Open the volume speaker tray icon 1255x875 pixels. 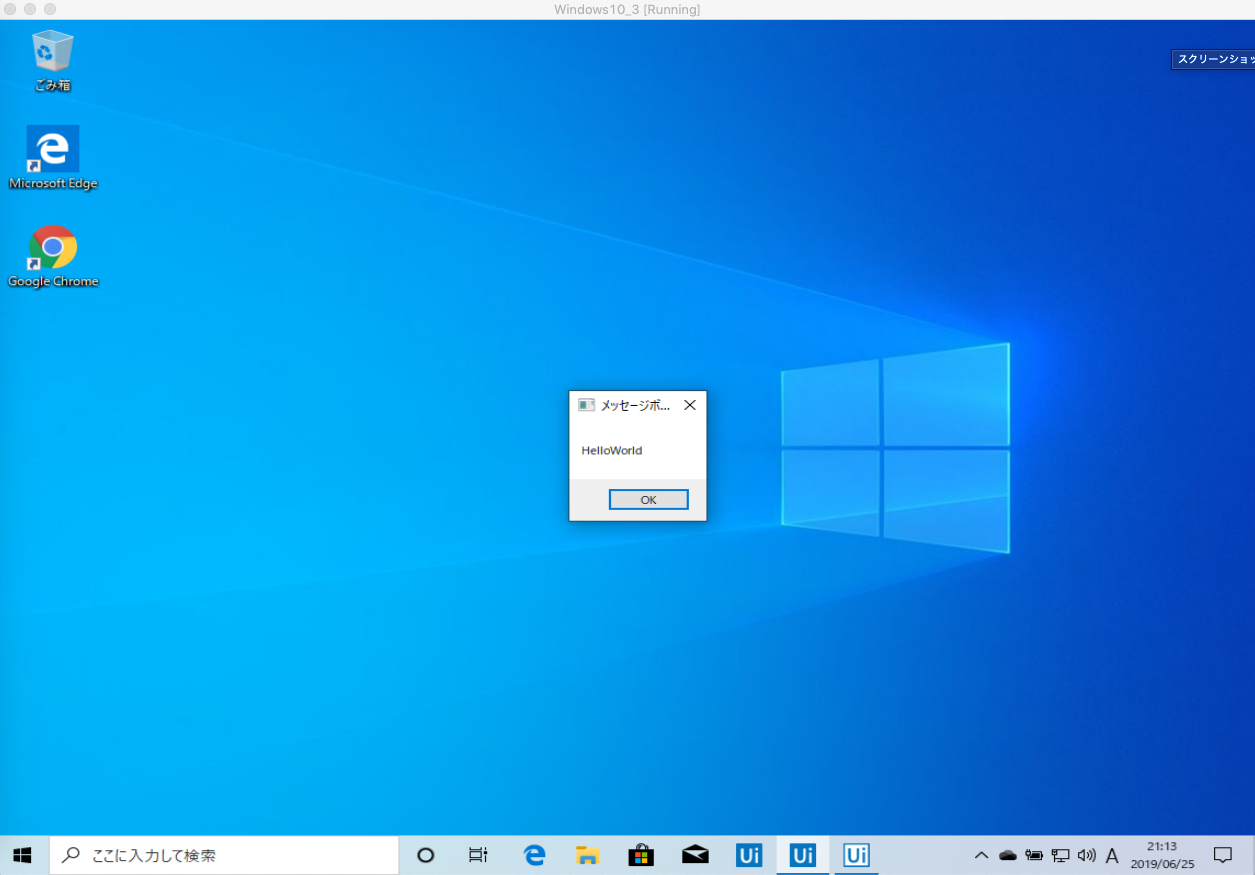tap(1086, 855)
